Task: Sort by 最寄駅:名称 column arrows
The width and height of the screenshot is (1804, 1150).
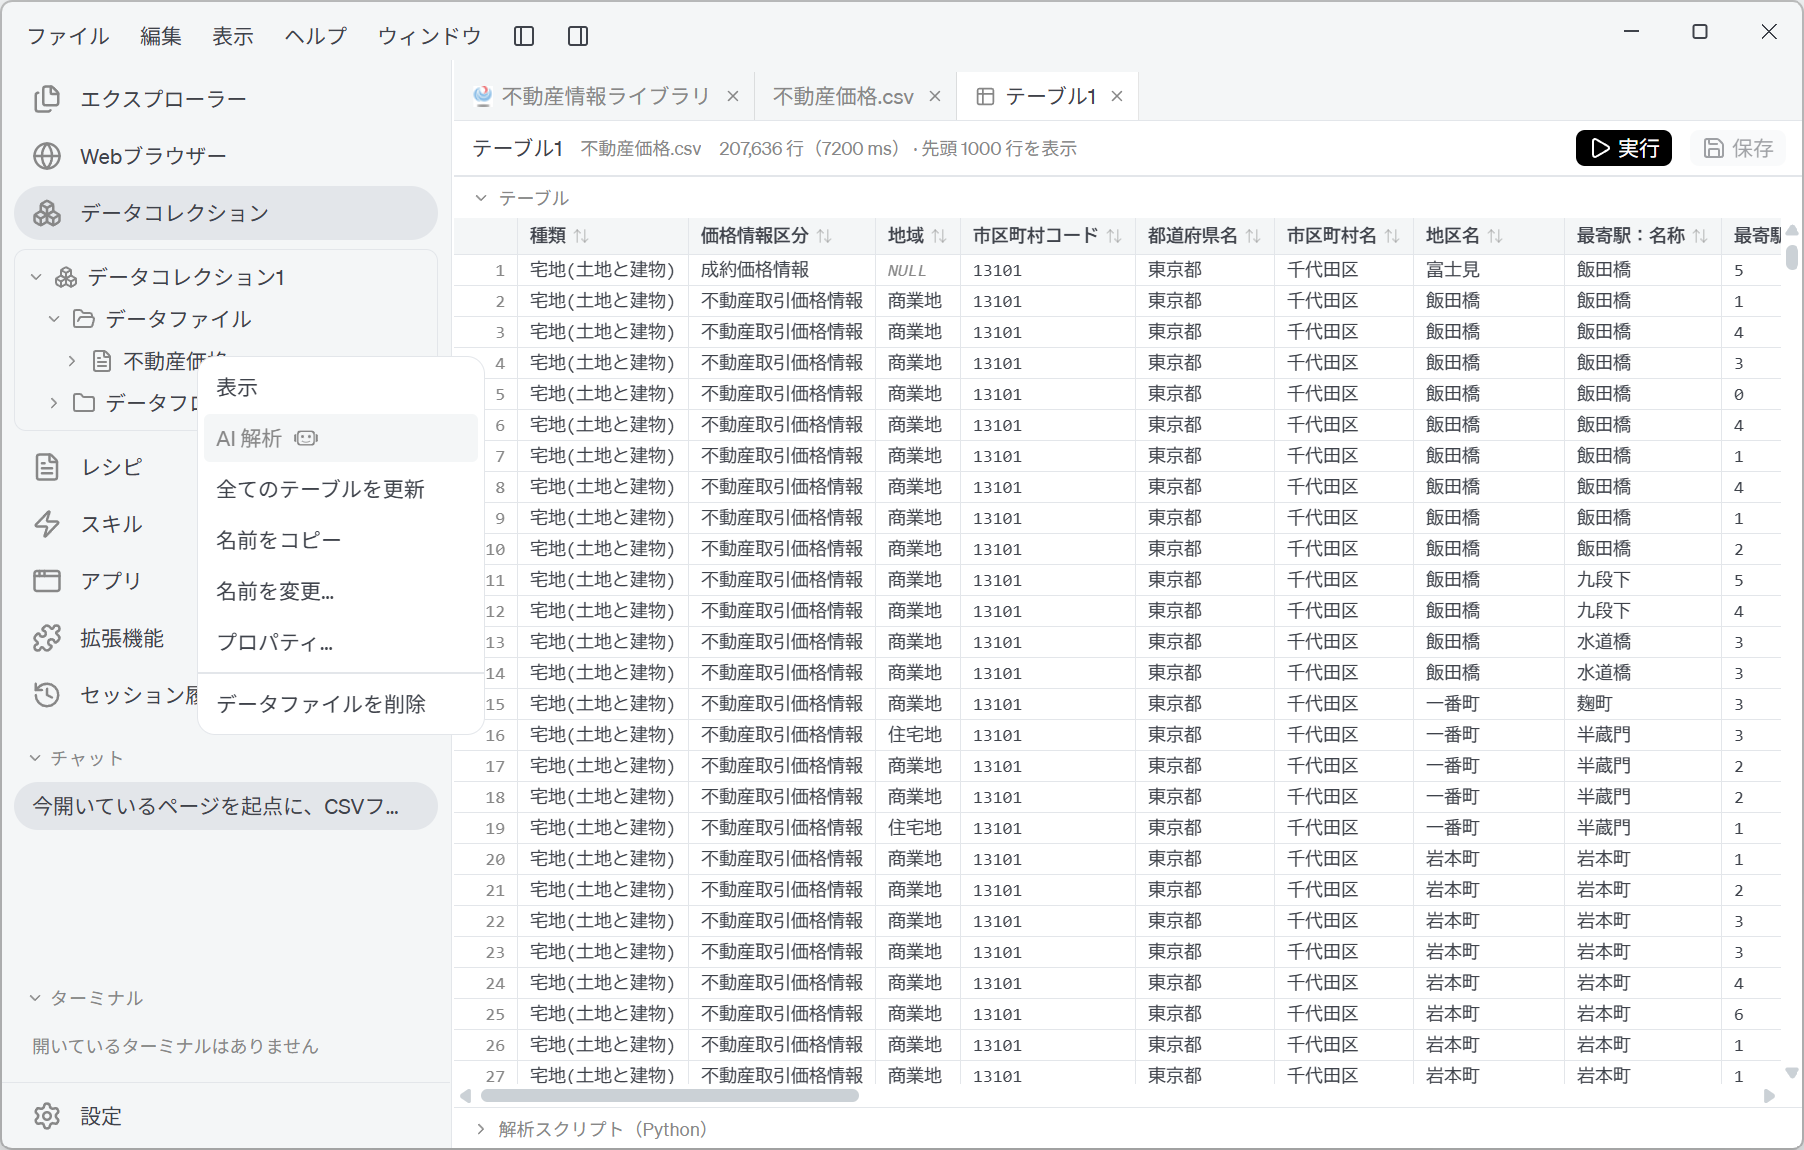Action: coord(1700,236)
